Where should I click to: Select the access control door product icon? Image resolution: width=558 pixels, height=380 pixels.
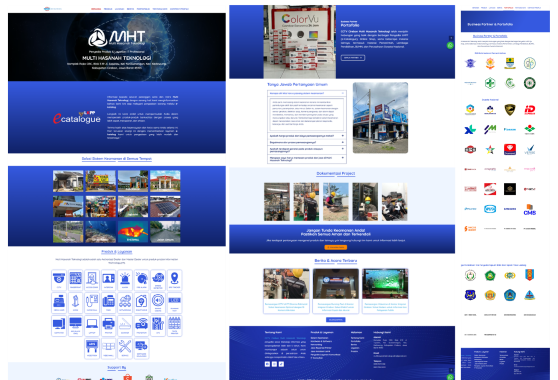(92, 279)
